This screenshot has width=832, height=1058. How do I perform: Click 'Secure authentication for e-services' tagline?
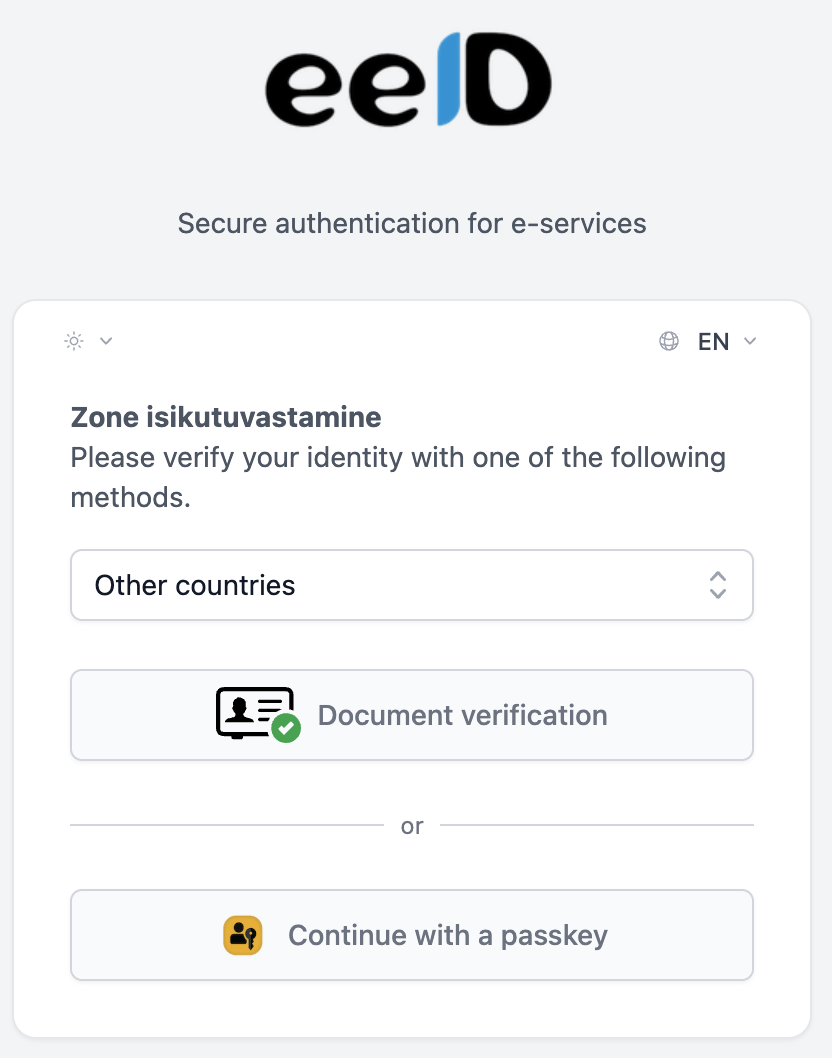412,223
